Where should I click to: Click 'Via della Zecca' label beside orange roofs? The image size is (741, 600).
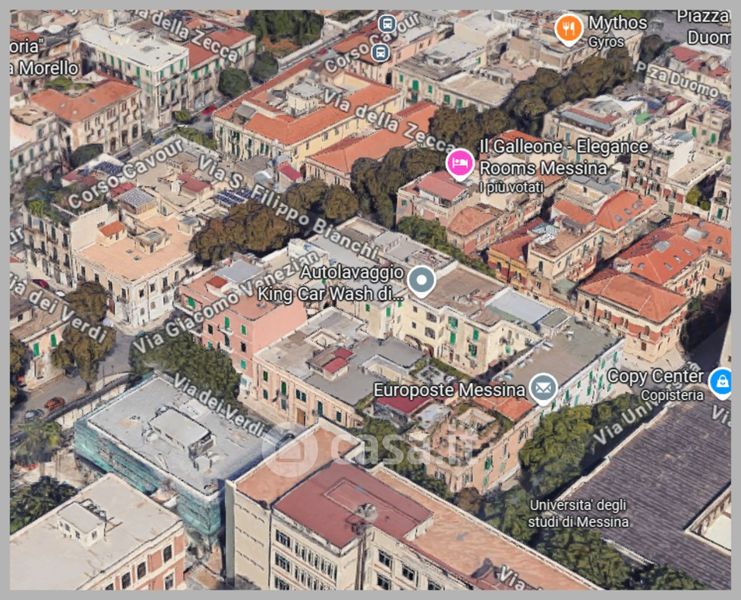pos(388,119)
